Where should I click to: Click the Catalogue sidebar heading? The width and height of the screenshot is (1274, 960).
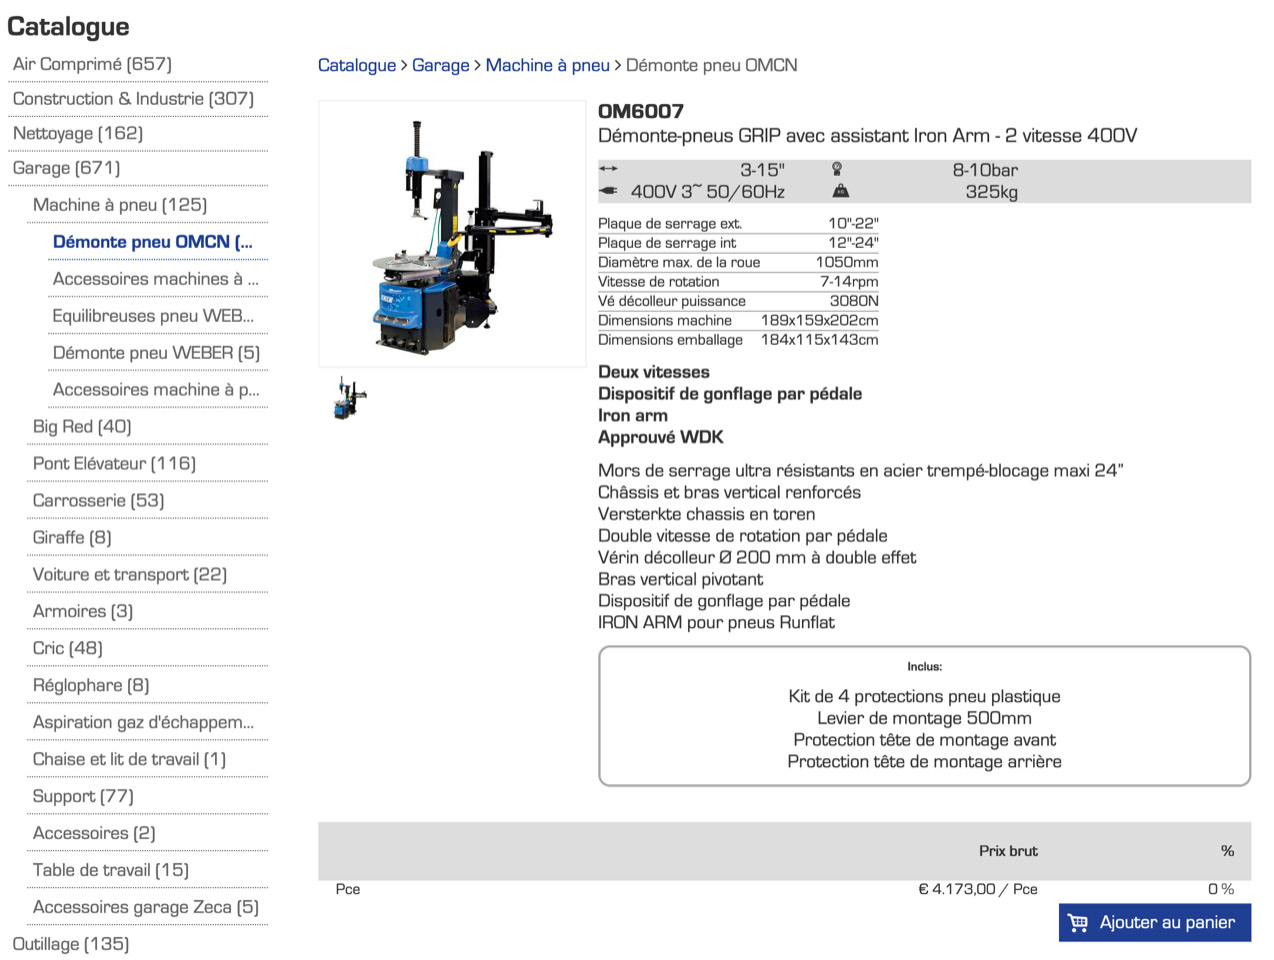(68, 27)
